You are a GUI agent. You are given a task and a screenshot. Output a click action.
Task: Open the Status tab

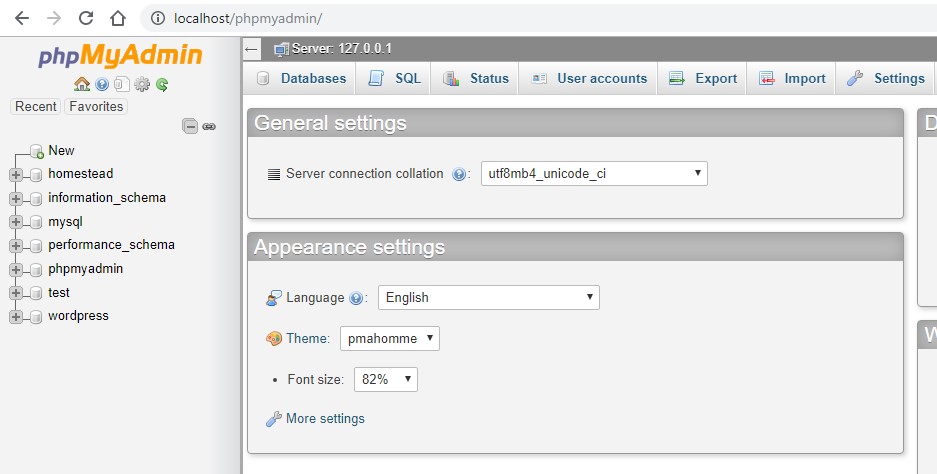click(x=476, y=78)
